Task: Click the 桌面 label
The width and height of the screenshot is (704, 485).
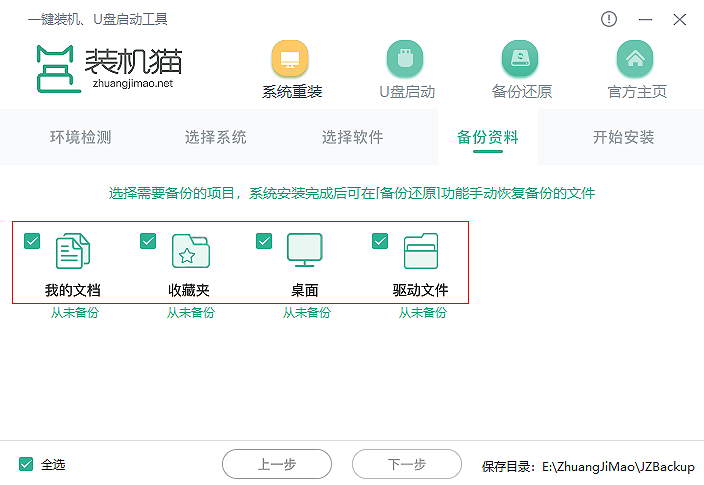Action: 305,290
